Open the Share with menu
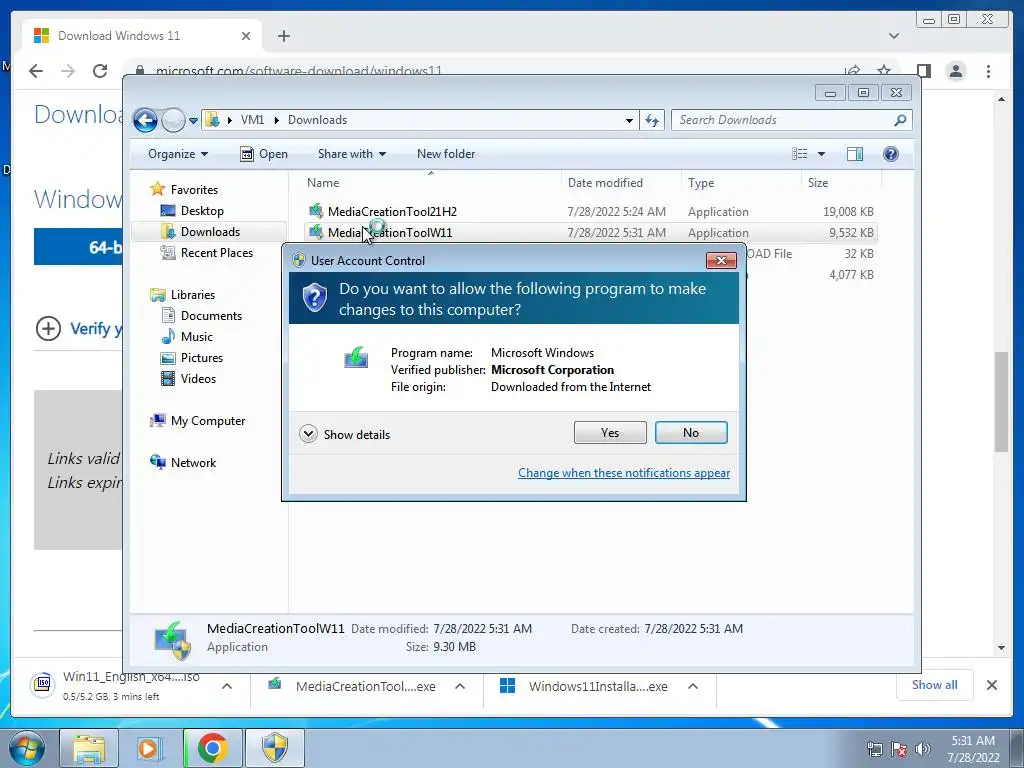 351,154
